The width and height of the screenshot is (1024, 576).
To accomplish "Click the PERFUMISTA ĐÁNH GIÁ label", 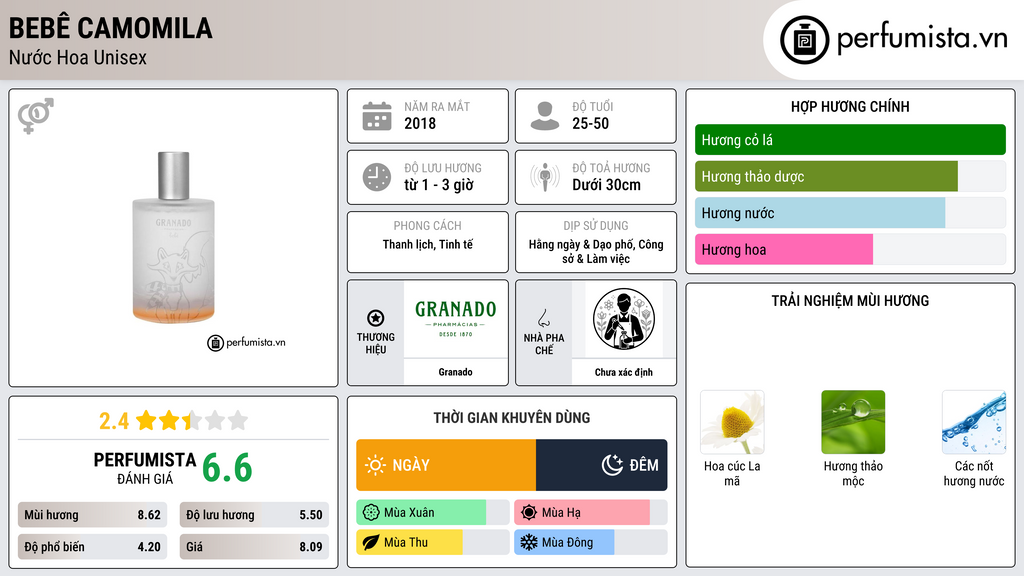I will point(144,469).
